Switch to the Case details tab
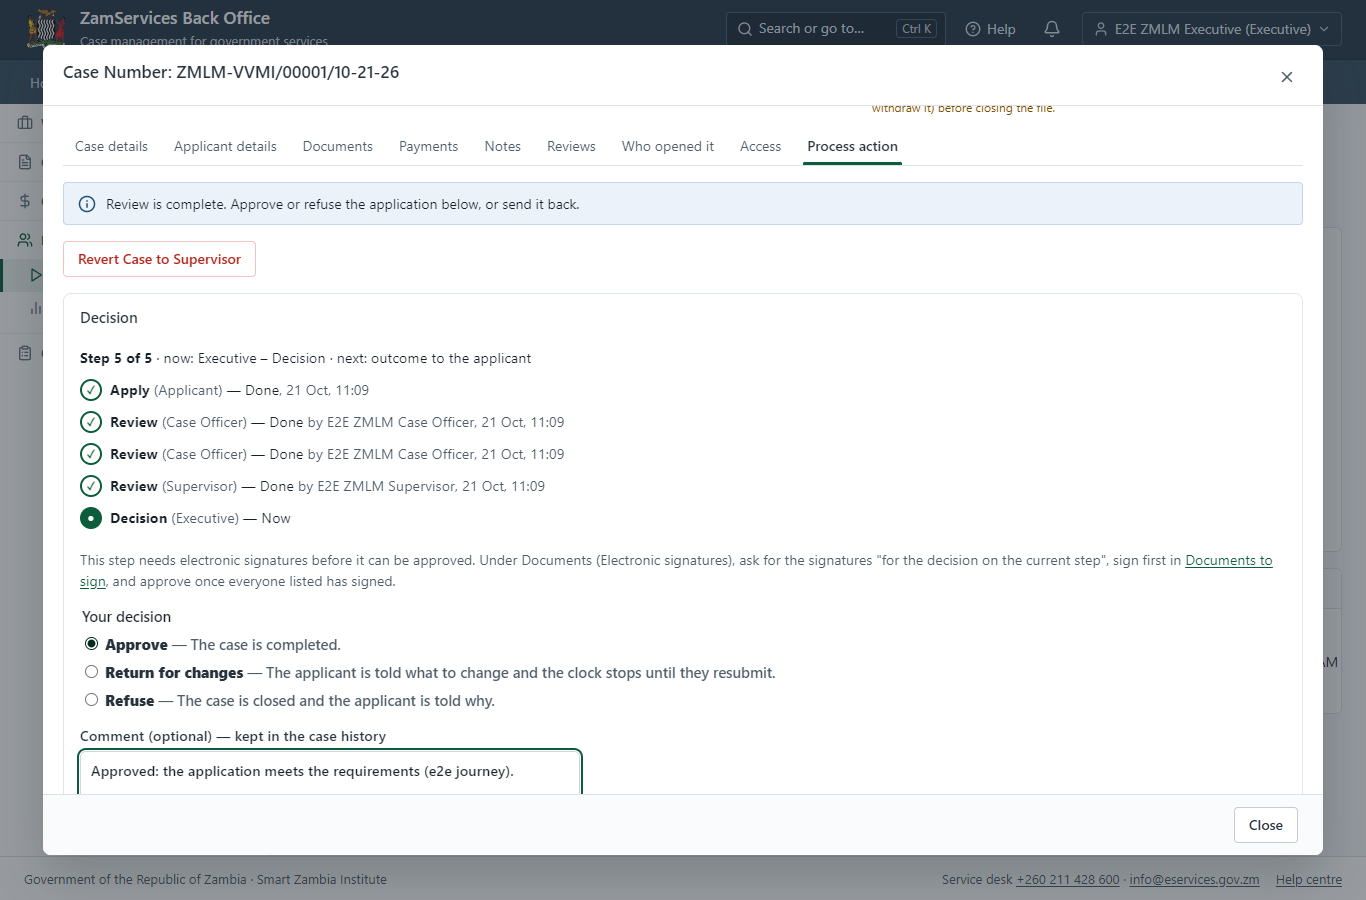The height and width of the screenshot is (900, 1366). point(111,146)
